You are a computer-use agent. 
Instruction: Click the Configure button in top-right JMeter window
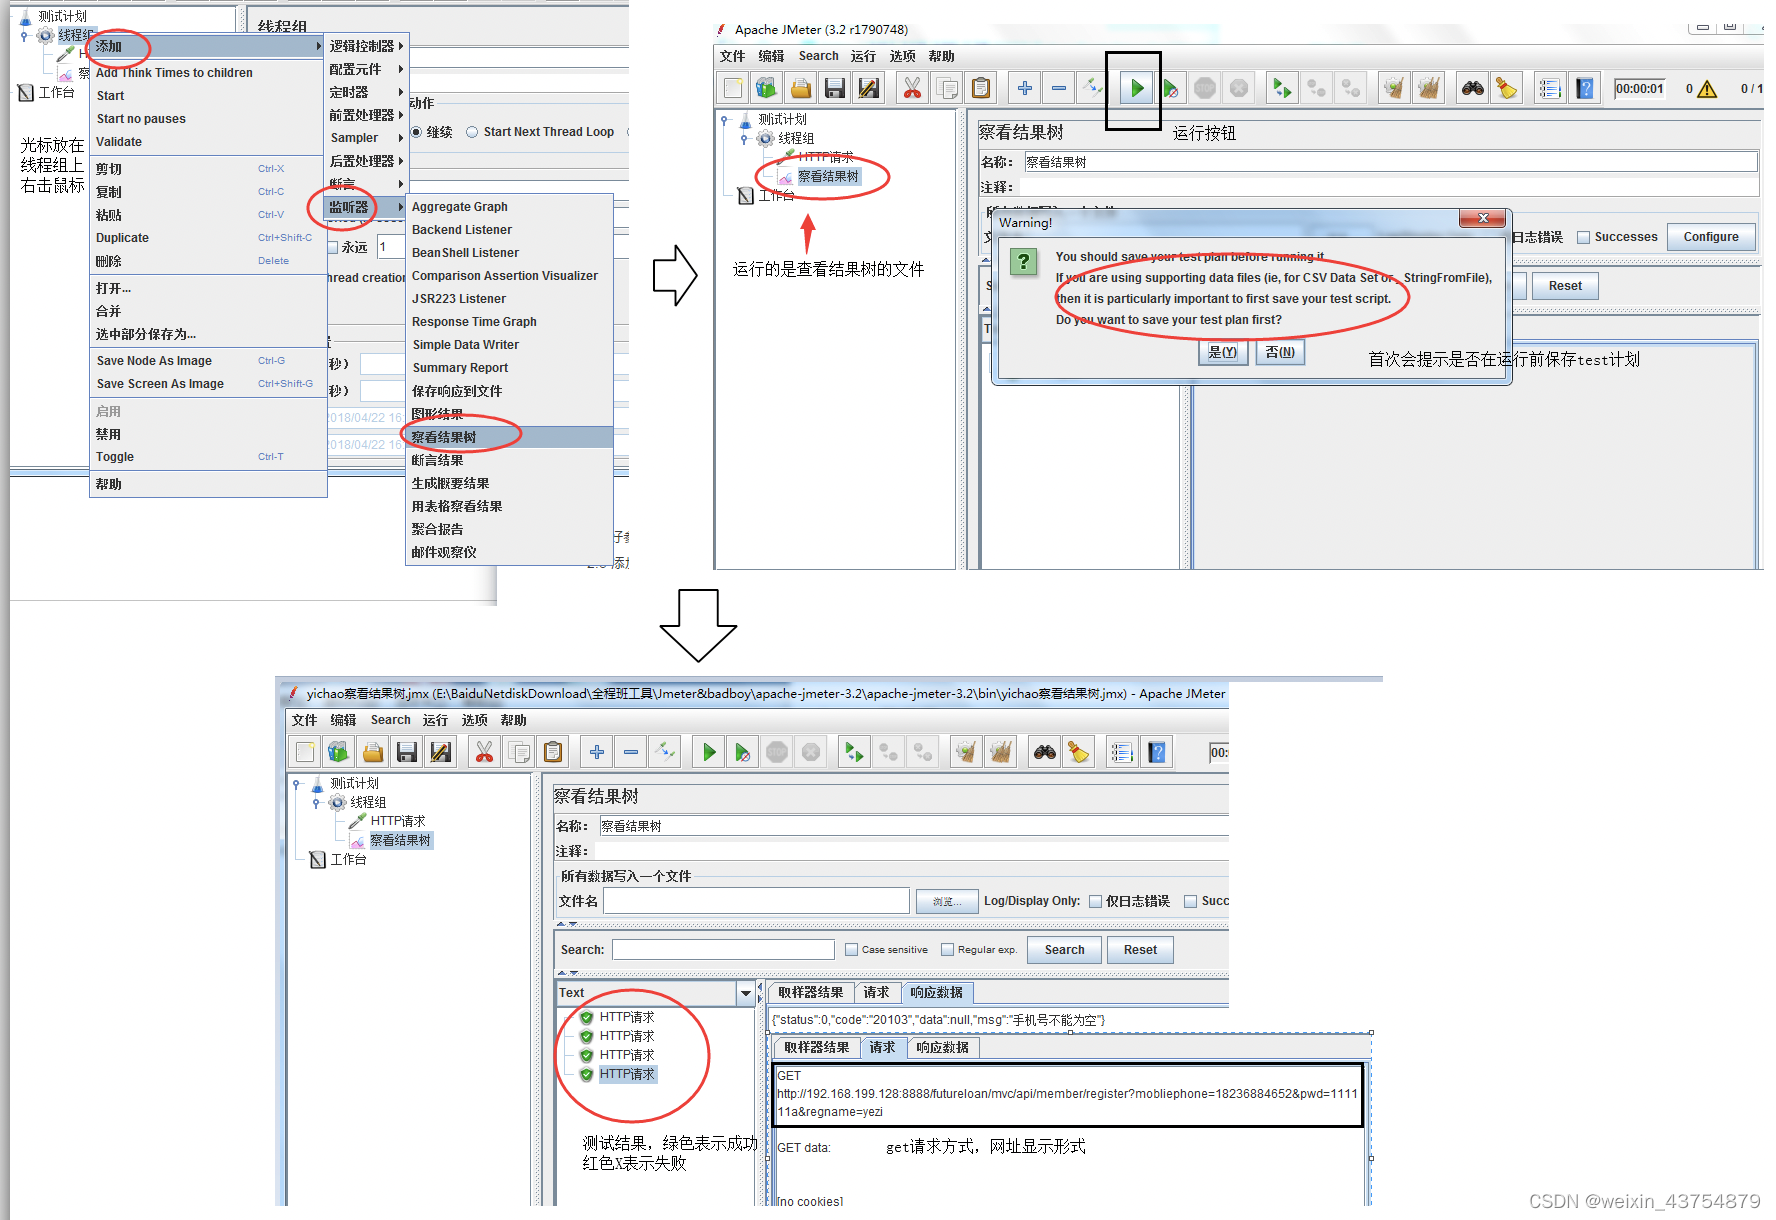pyautogui.click(x=1711, y=237)
